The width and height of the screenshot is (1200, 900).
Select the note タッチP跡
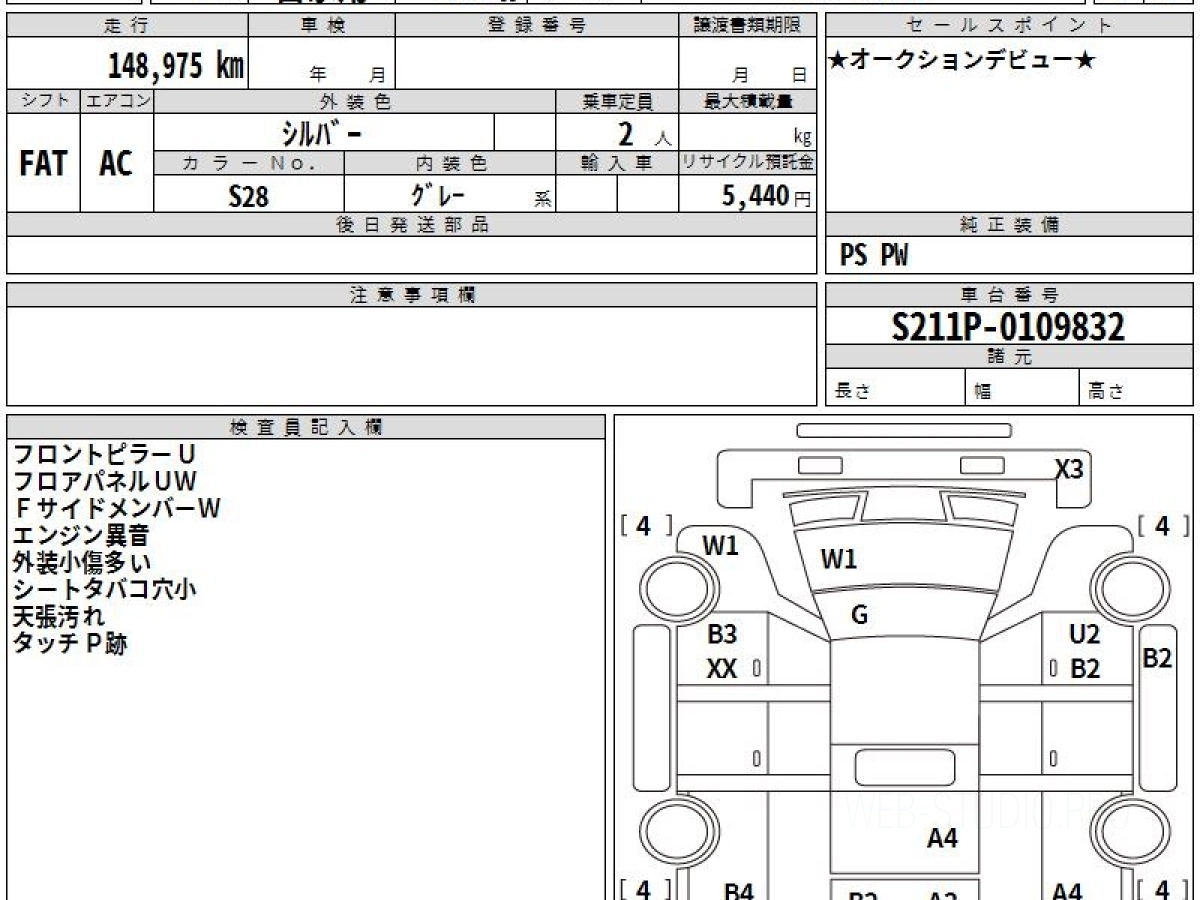70,644
